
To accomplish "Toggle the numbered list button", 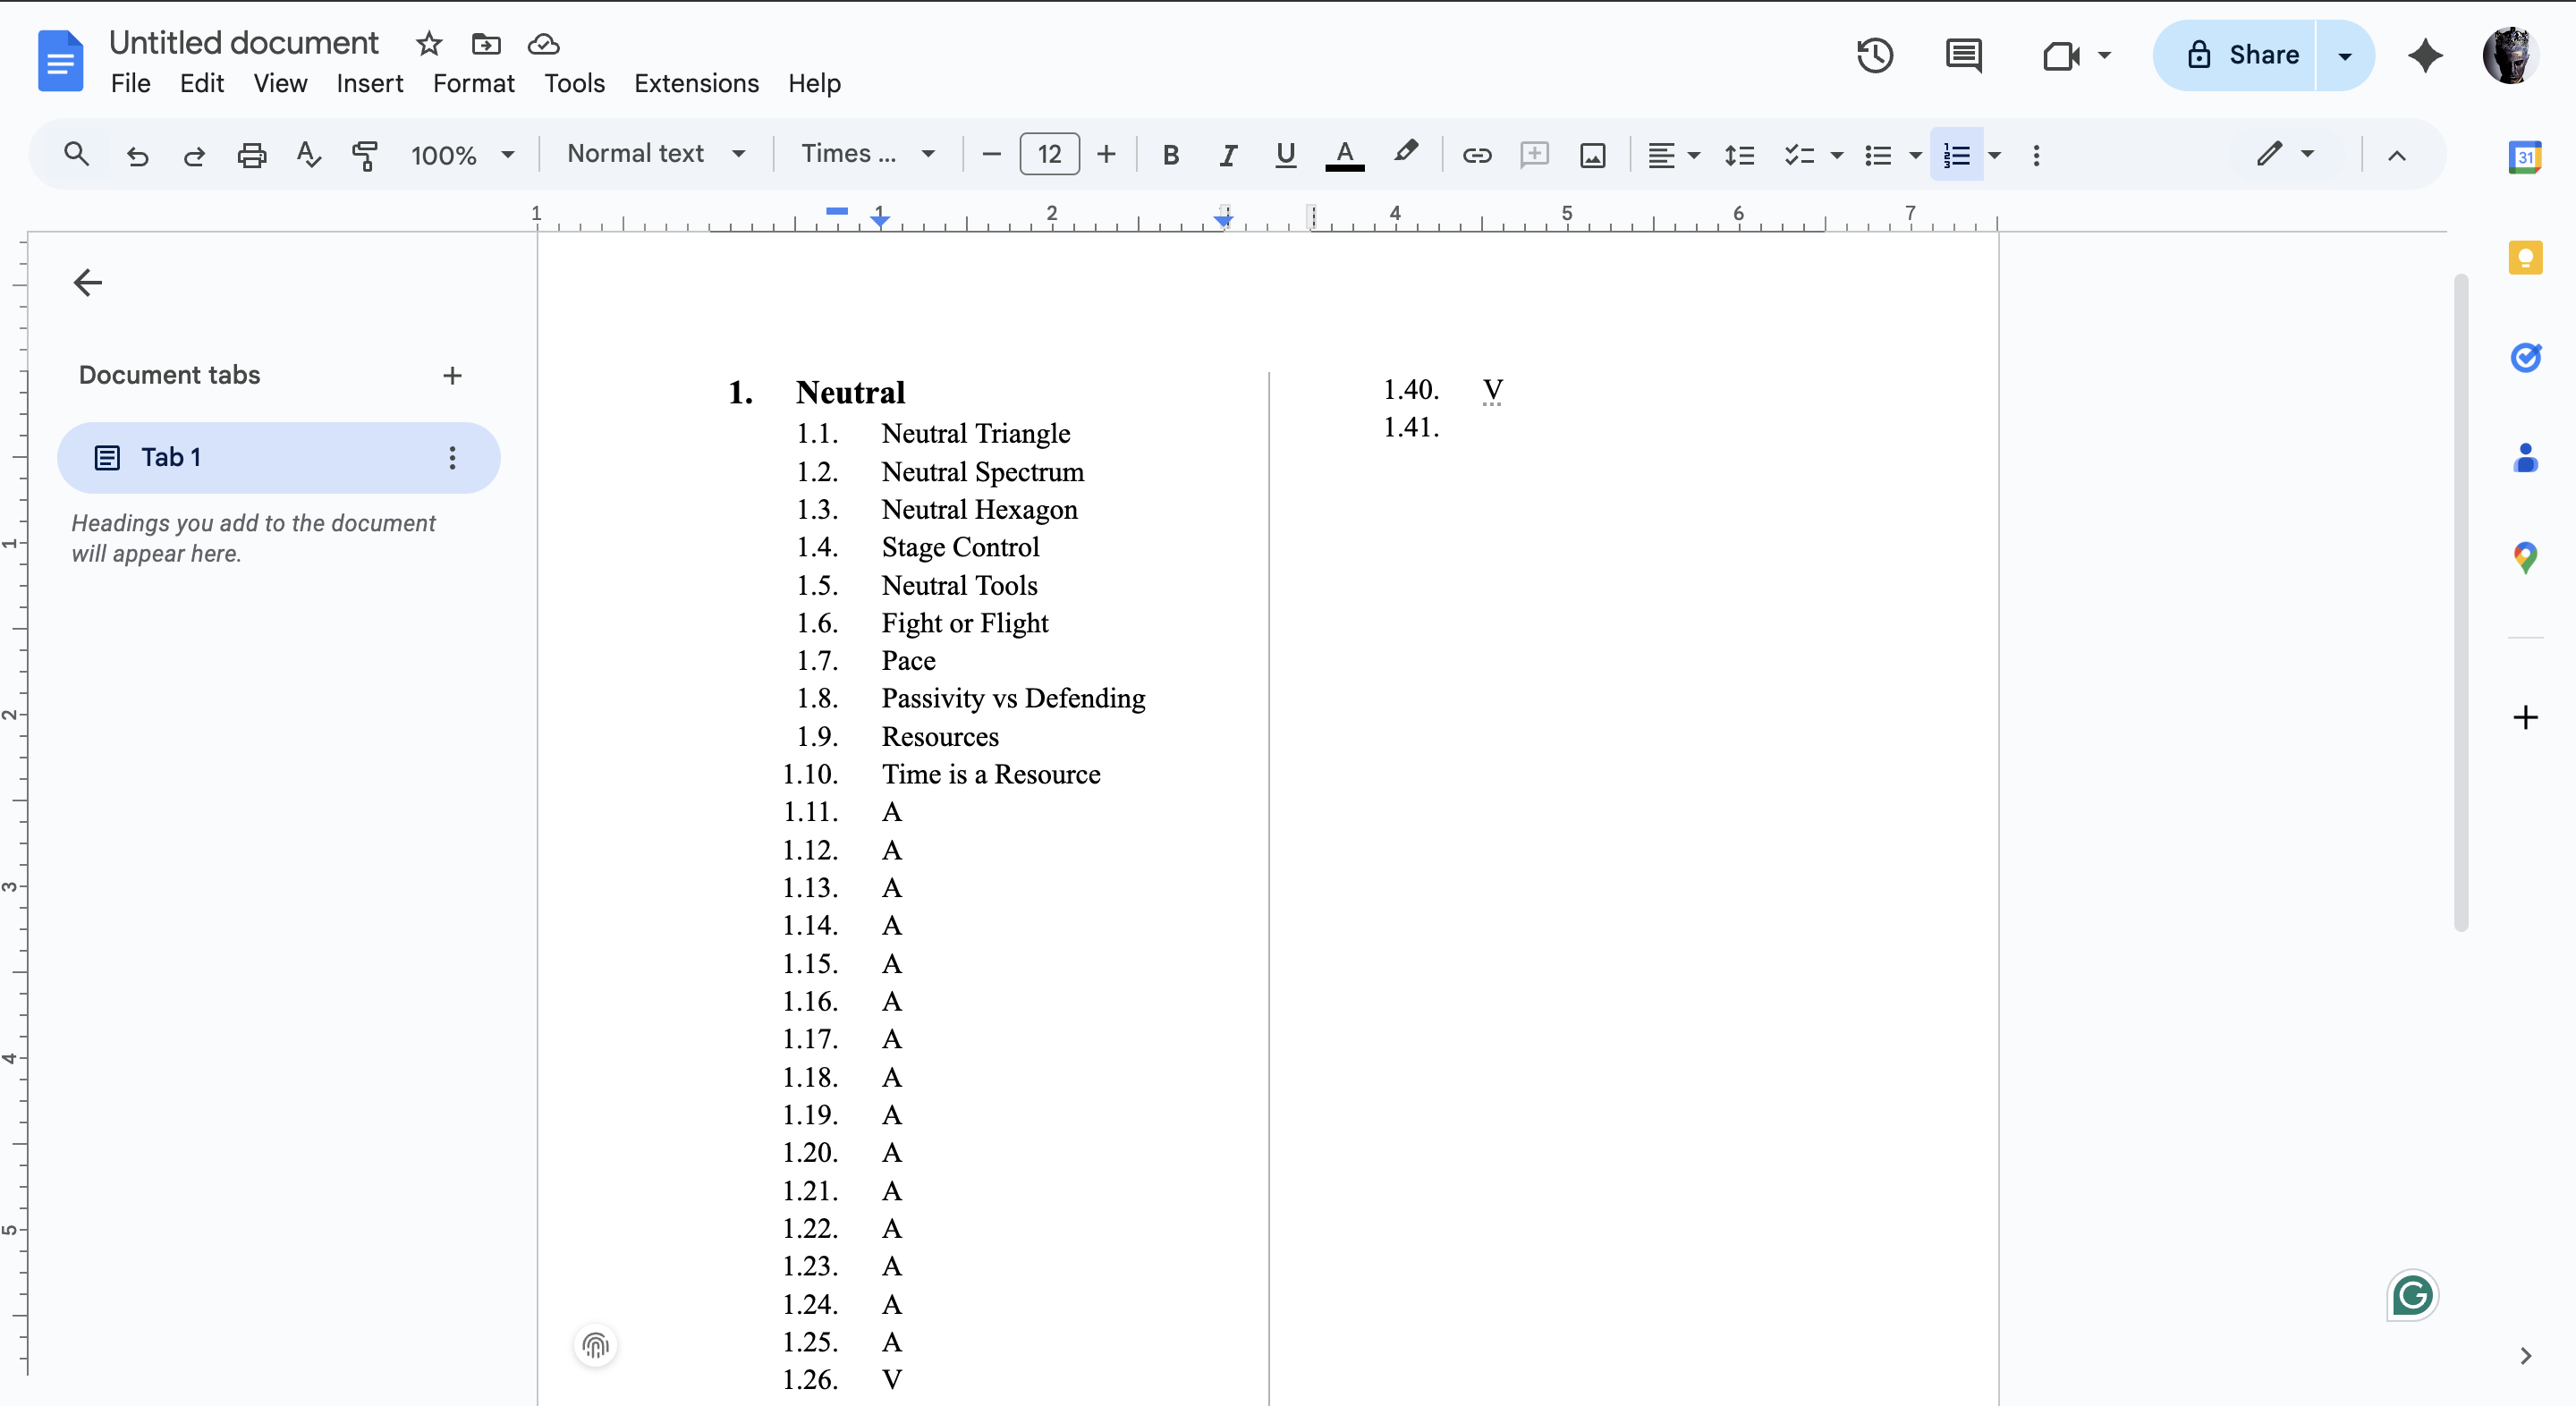I will 1956,155.
